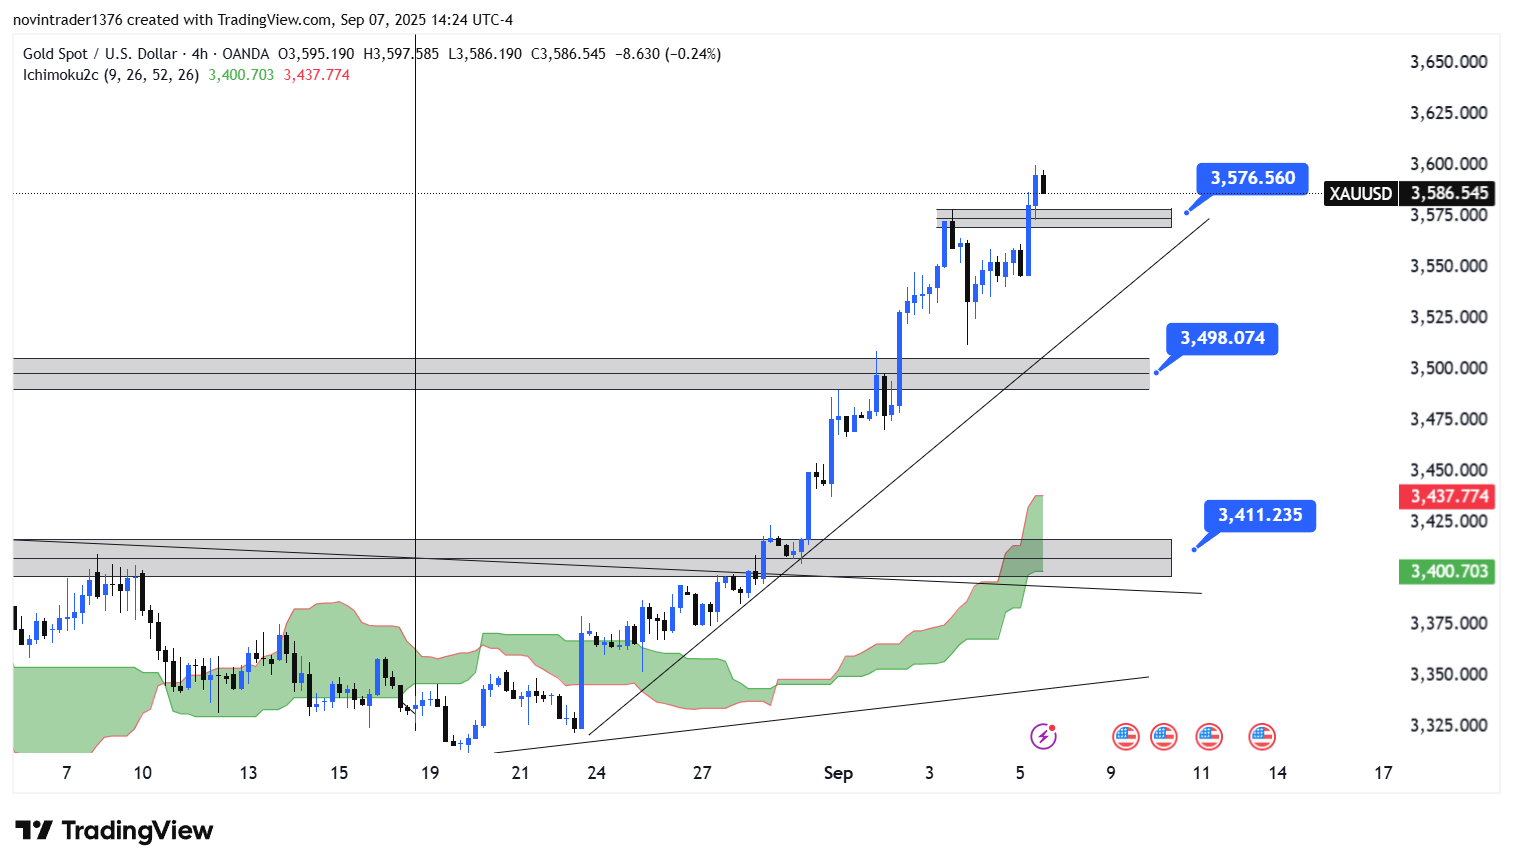Open the second US flag economic event
Screen dimensions: 1513x868
point(1163,737)
